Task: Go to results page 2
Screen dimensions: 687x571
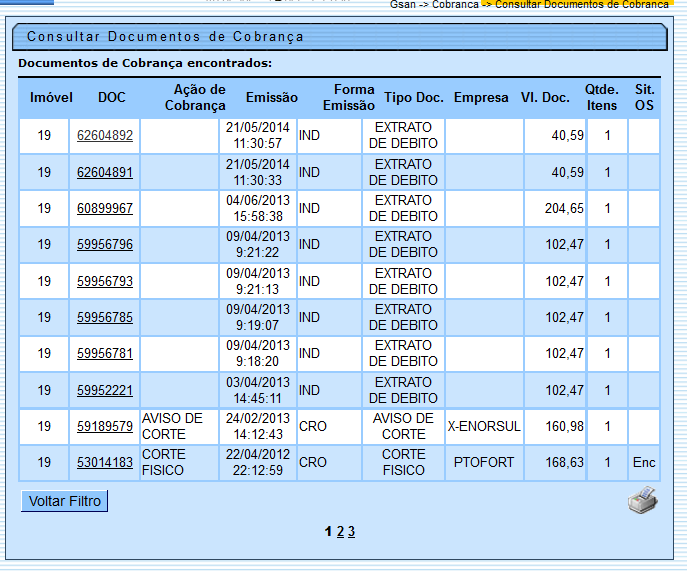Action: click(x=340, y=532)
